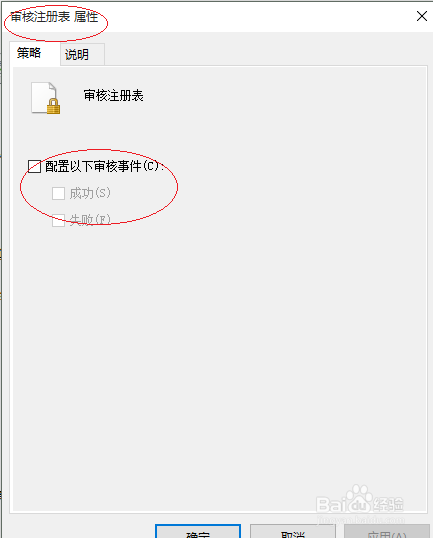Viewport: 433px width, 538px height.
Task: Click the golden padlock overlay on the icon
Action: click(53, 106)
